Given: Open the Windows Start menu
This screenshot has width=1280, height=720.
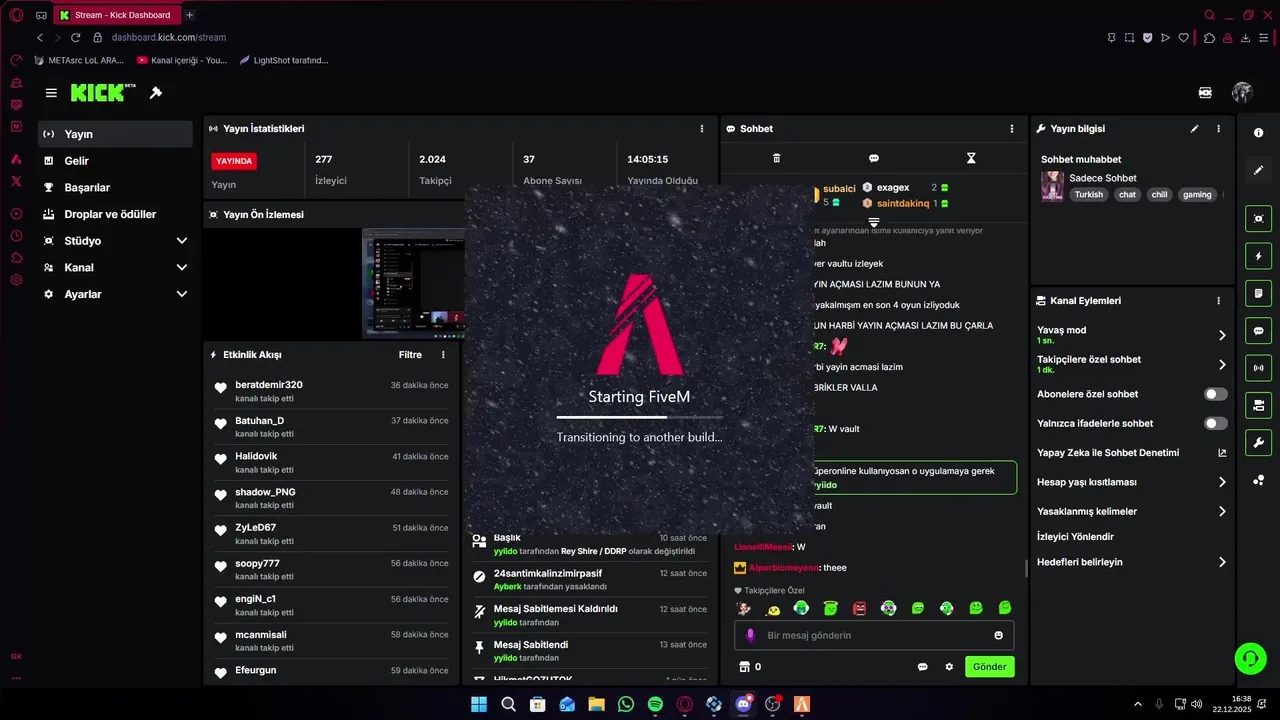Looking at the screenshot, I should tap(479, 704).
